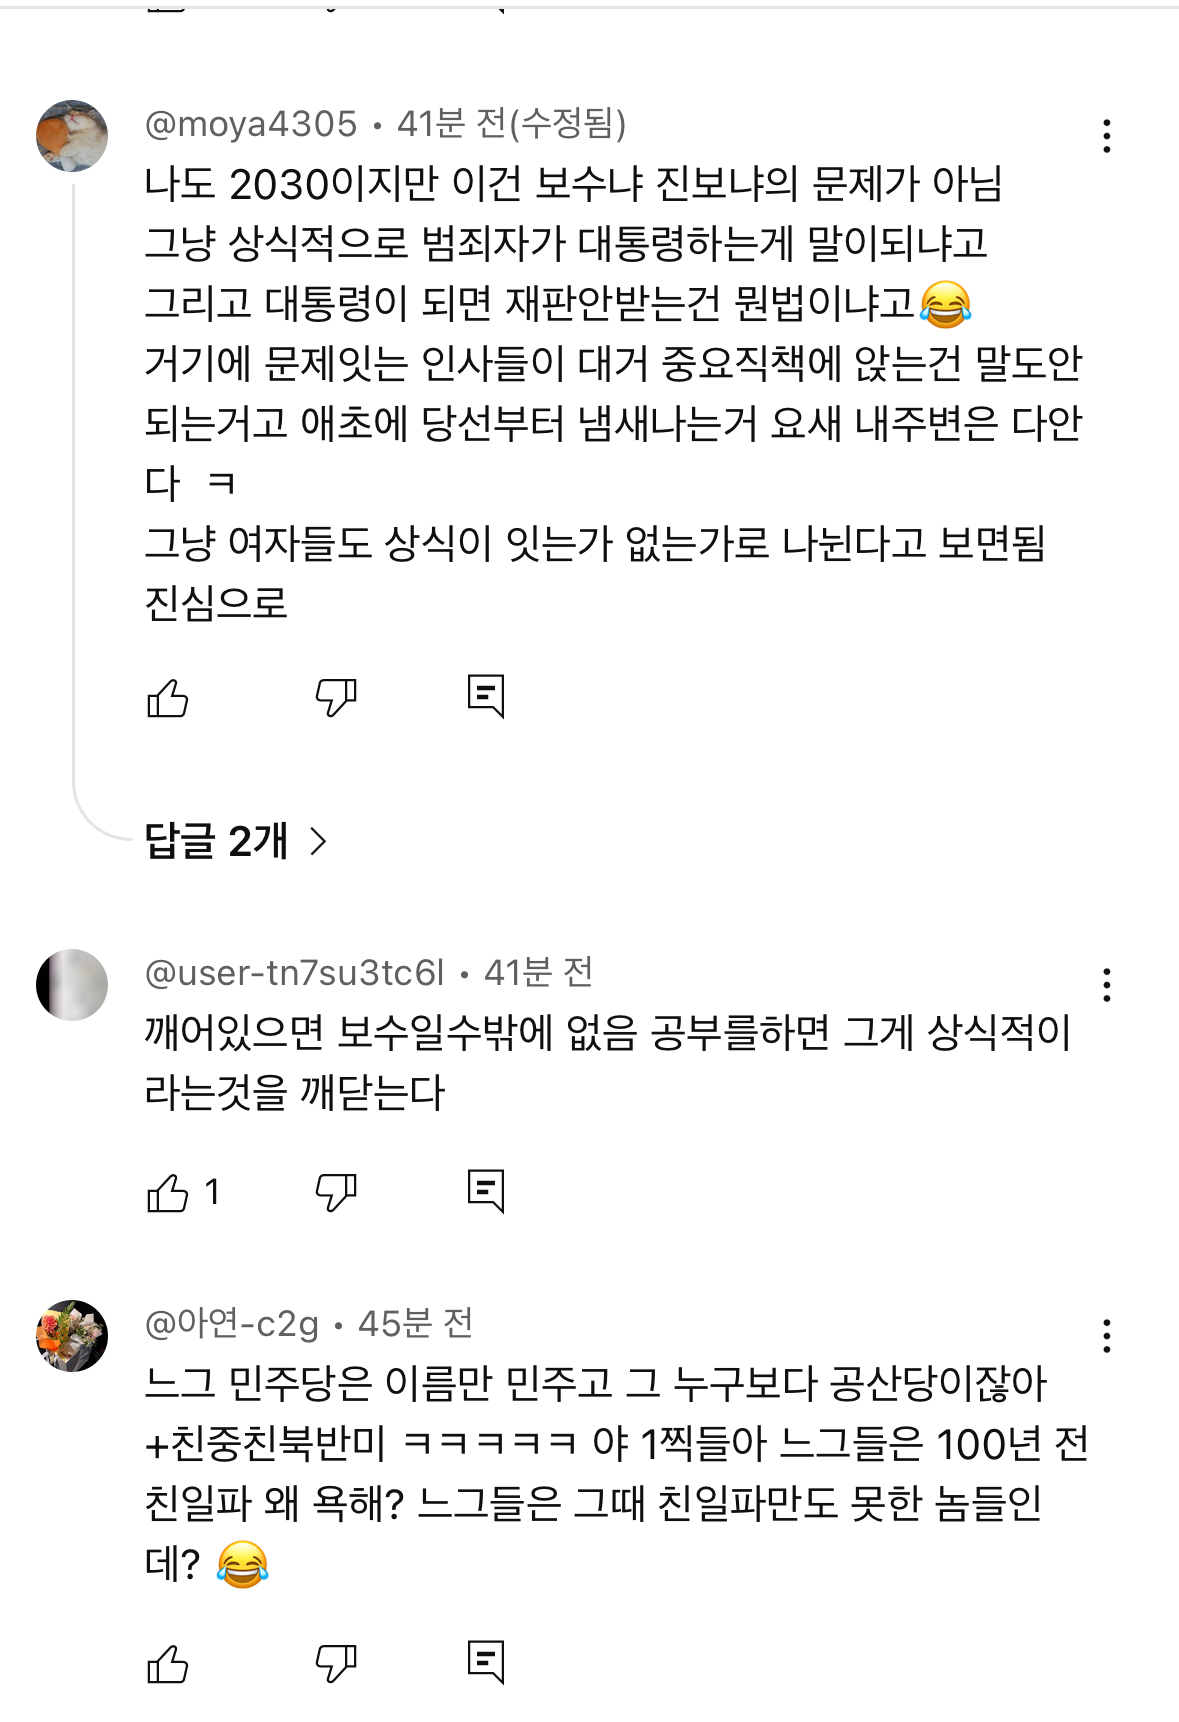
Task: Open more options for @아연-c2g comment
Action: click(1106, 1336)
